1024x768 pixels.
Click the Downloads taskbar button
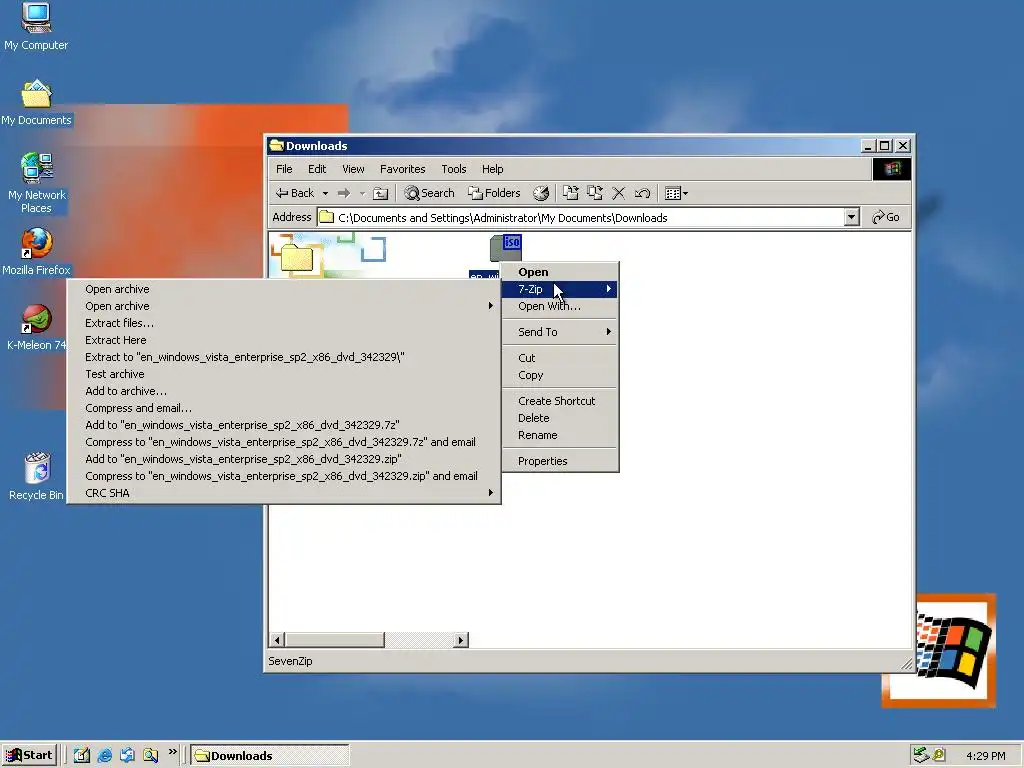270,755
